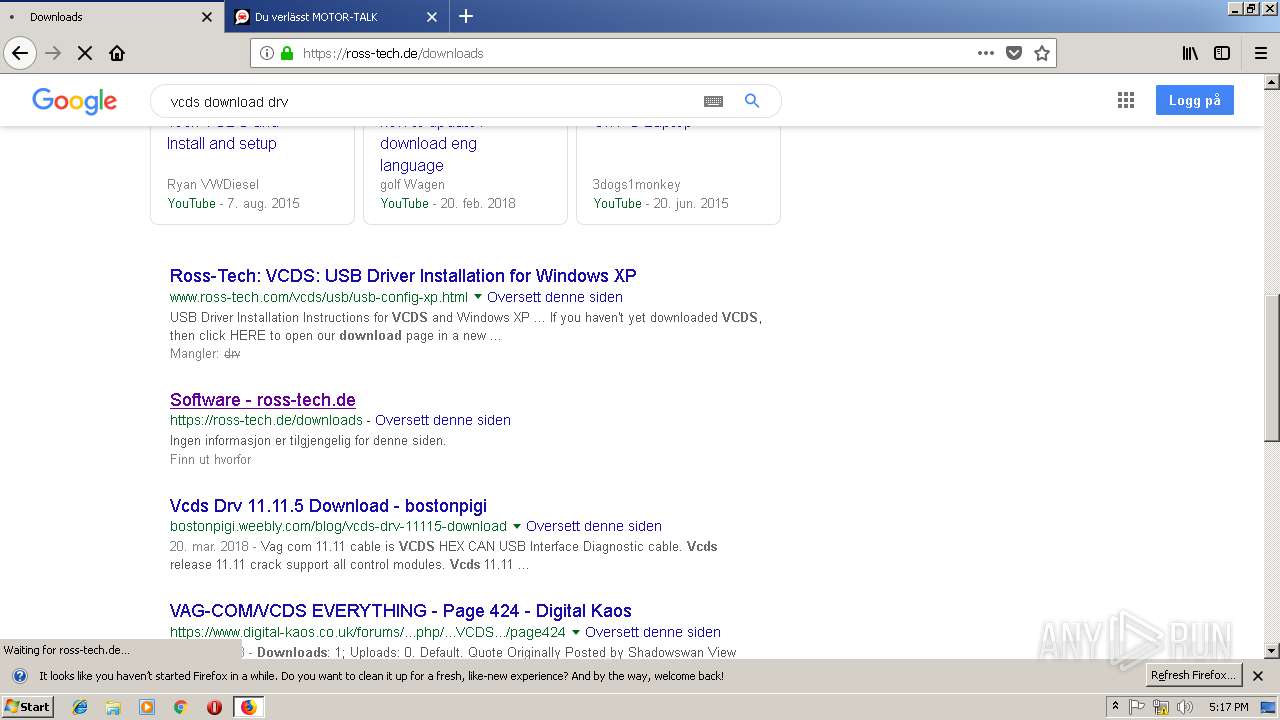Switch to the Downloads tab

(112, 17)
